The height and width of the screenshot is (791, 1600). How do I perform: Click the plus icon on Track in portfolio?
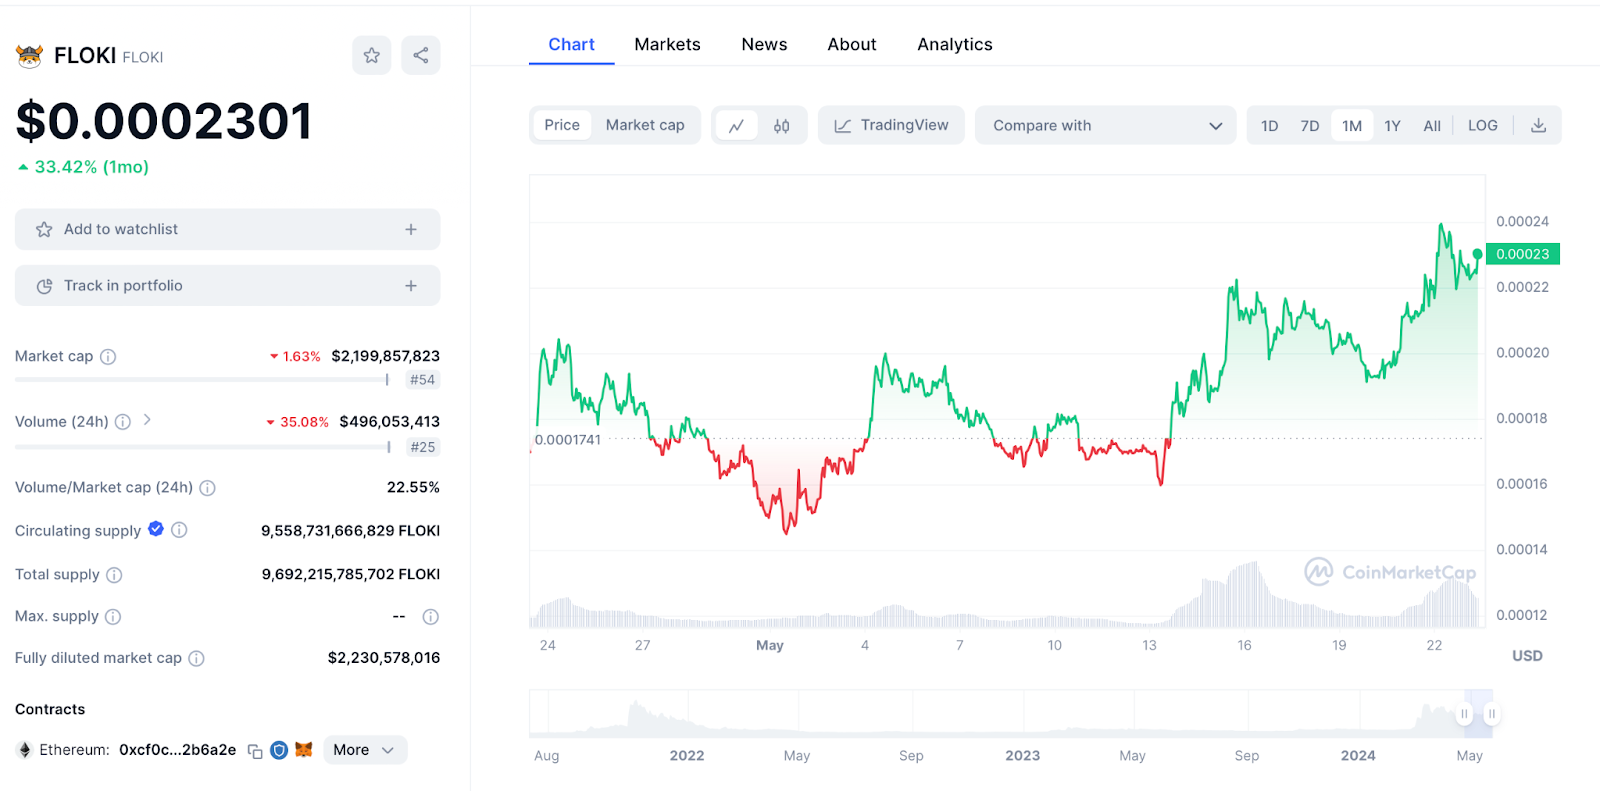click(x=411, y=286)
